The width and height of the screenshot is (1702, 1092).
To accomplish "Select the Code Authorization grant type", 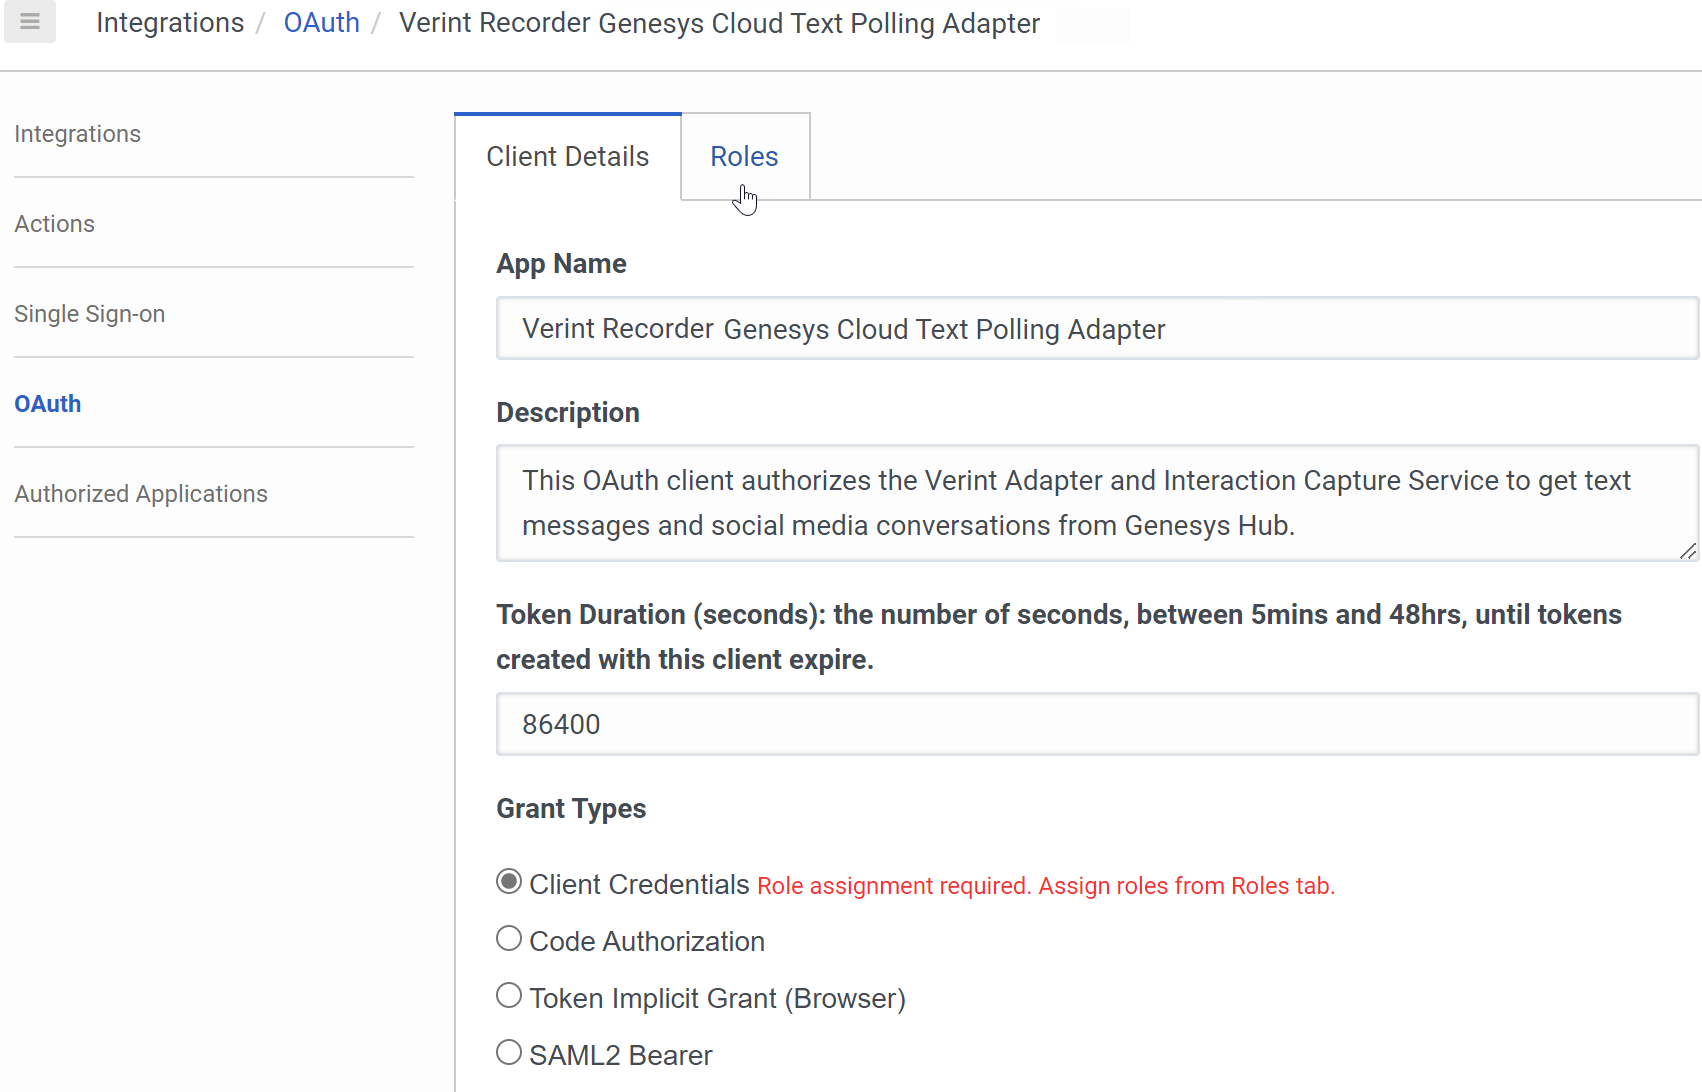I will pos(508,938).
